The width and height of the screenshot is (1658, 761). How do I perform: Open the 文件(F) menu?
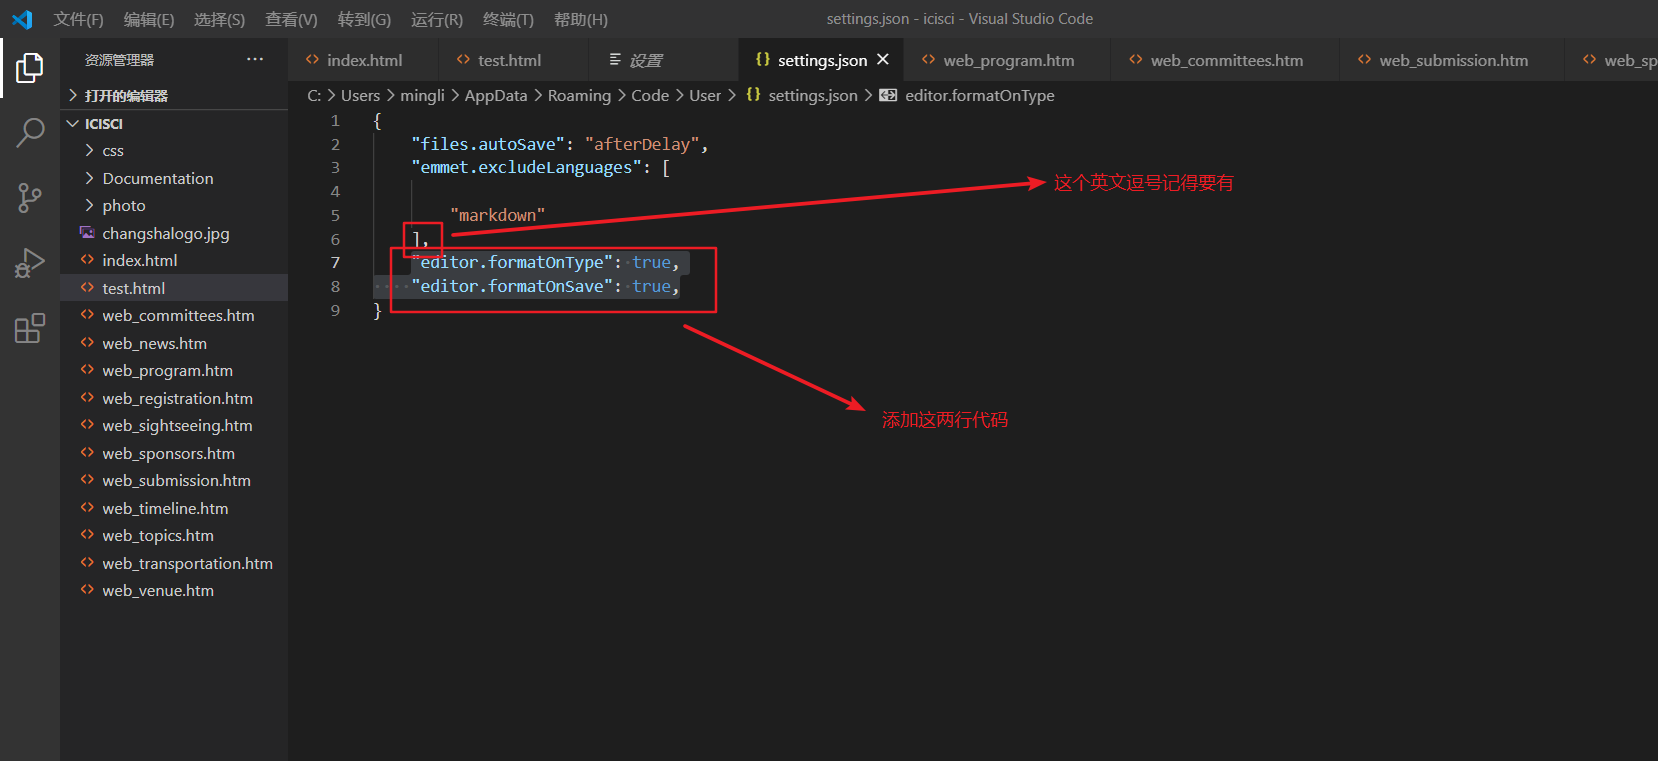pos(79,19)
